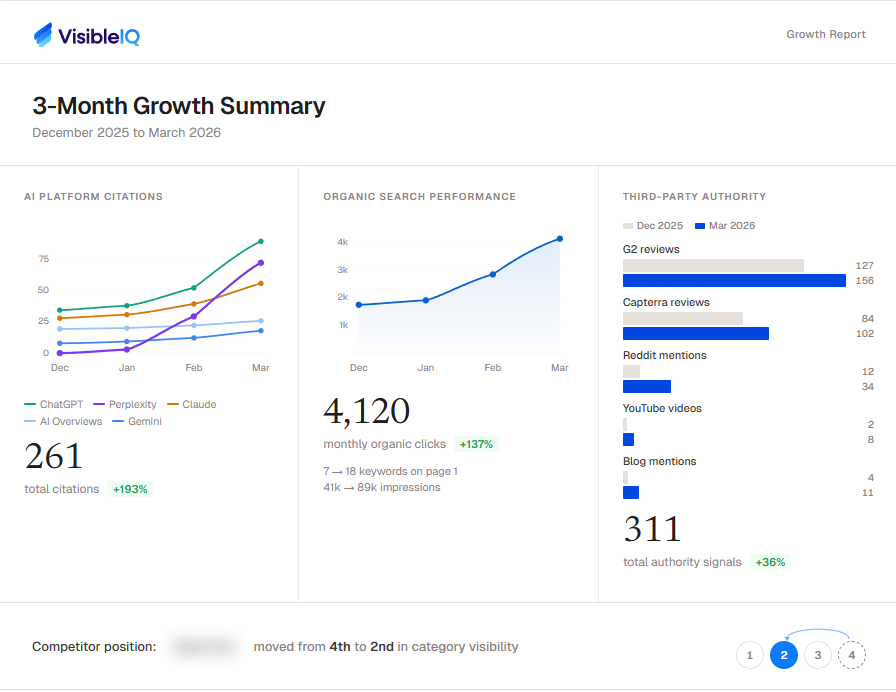Click the AI Platform Citations heading

pos(93,197)
